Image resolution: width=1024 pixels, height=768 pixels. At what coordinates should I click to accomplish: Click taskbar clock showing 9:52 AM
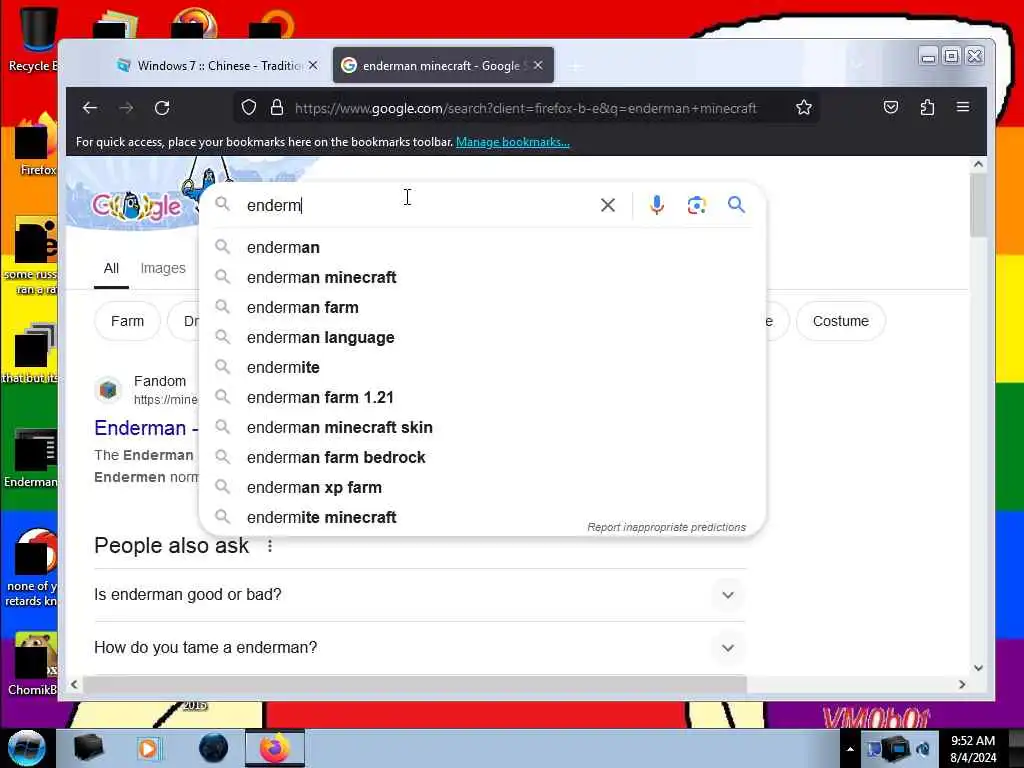click(x=973, y=749)
